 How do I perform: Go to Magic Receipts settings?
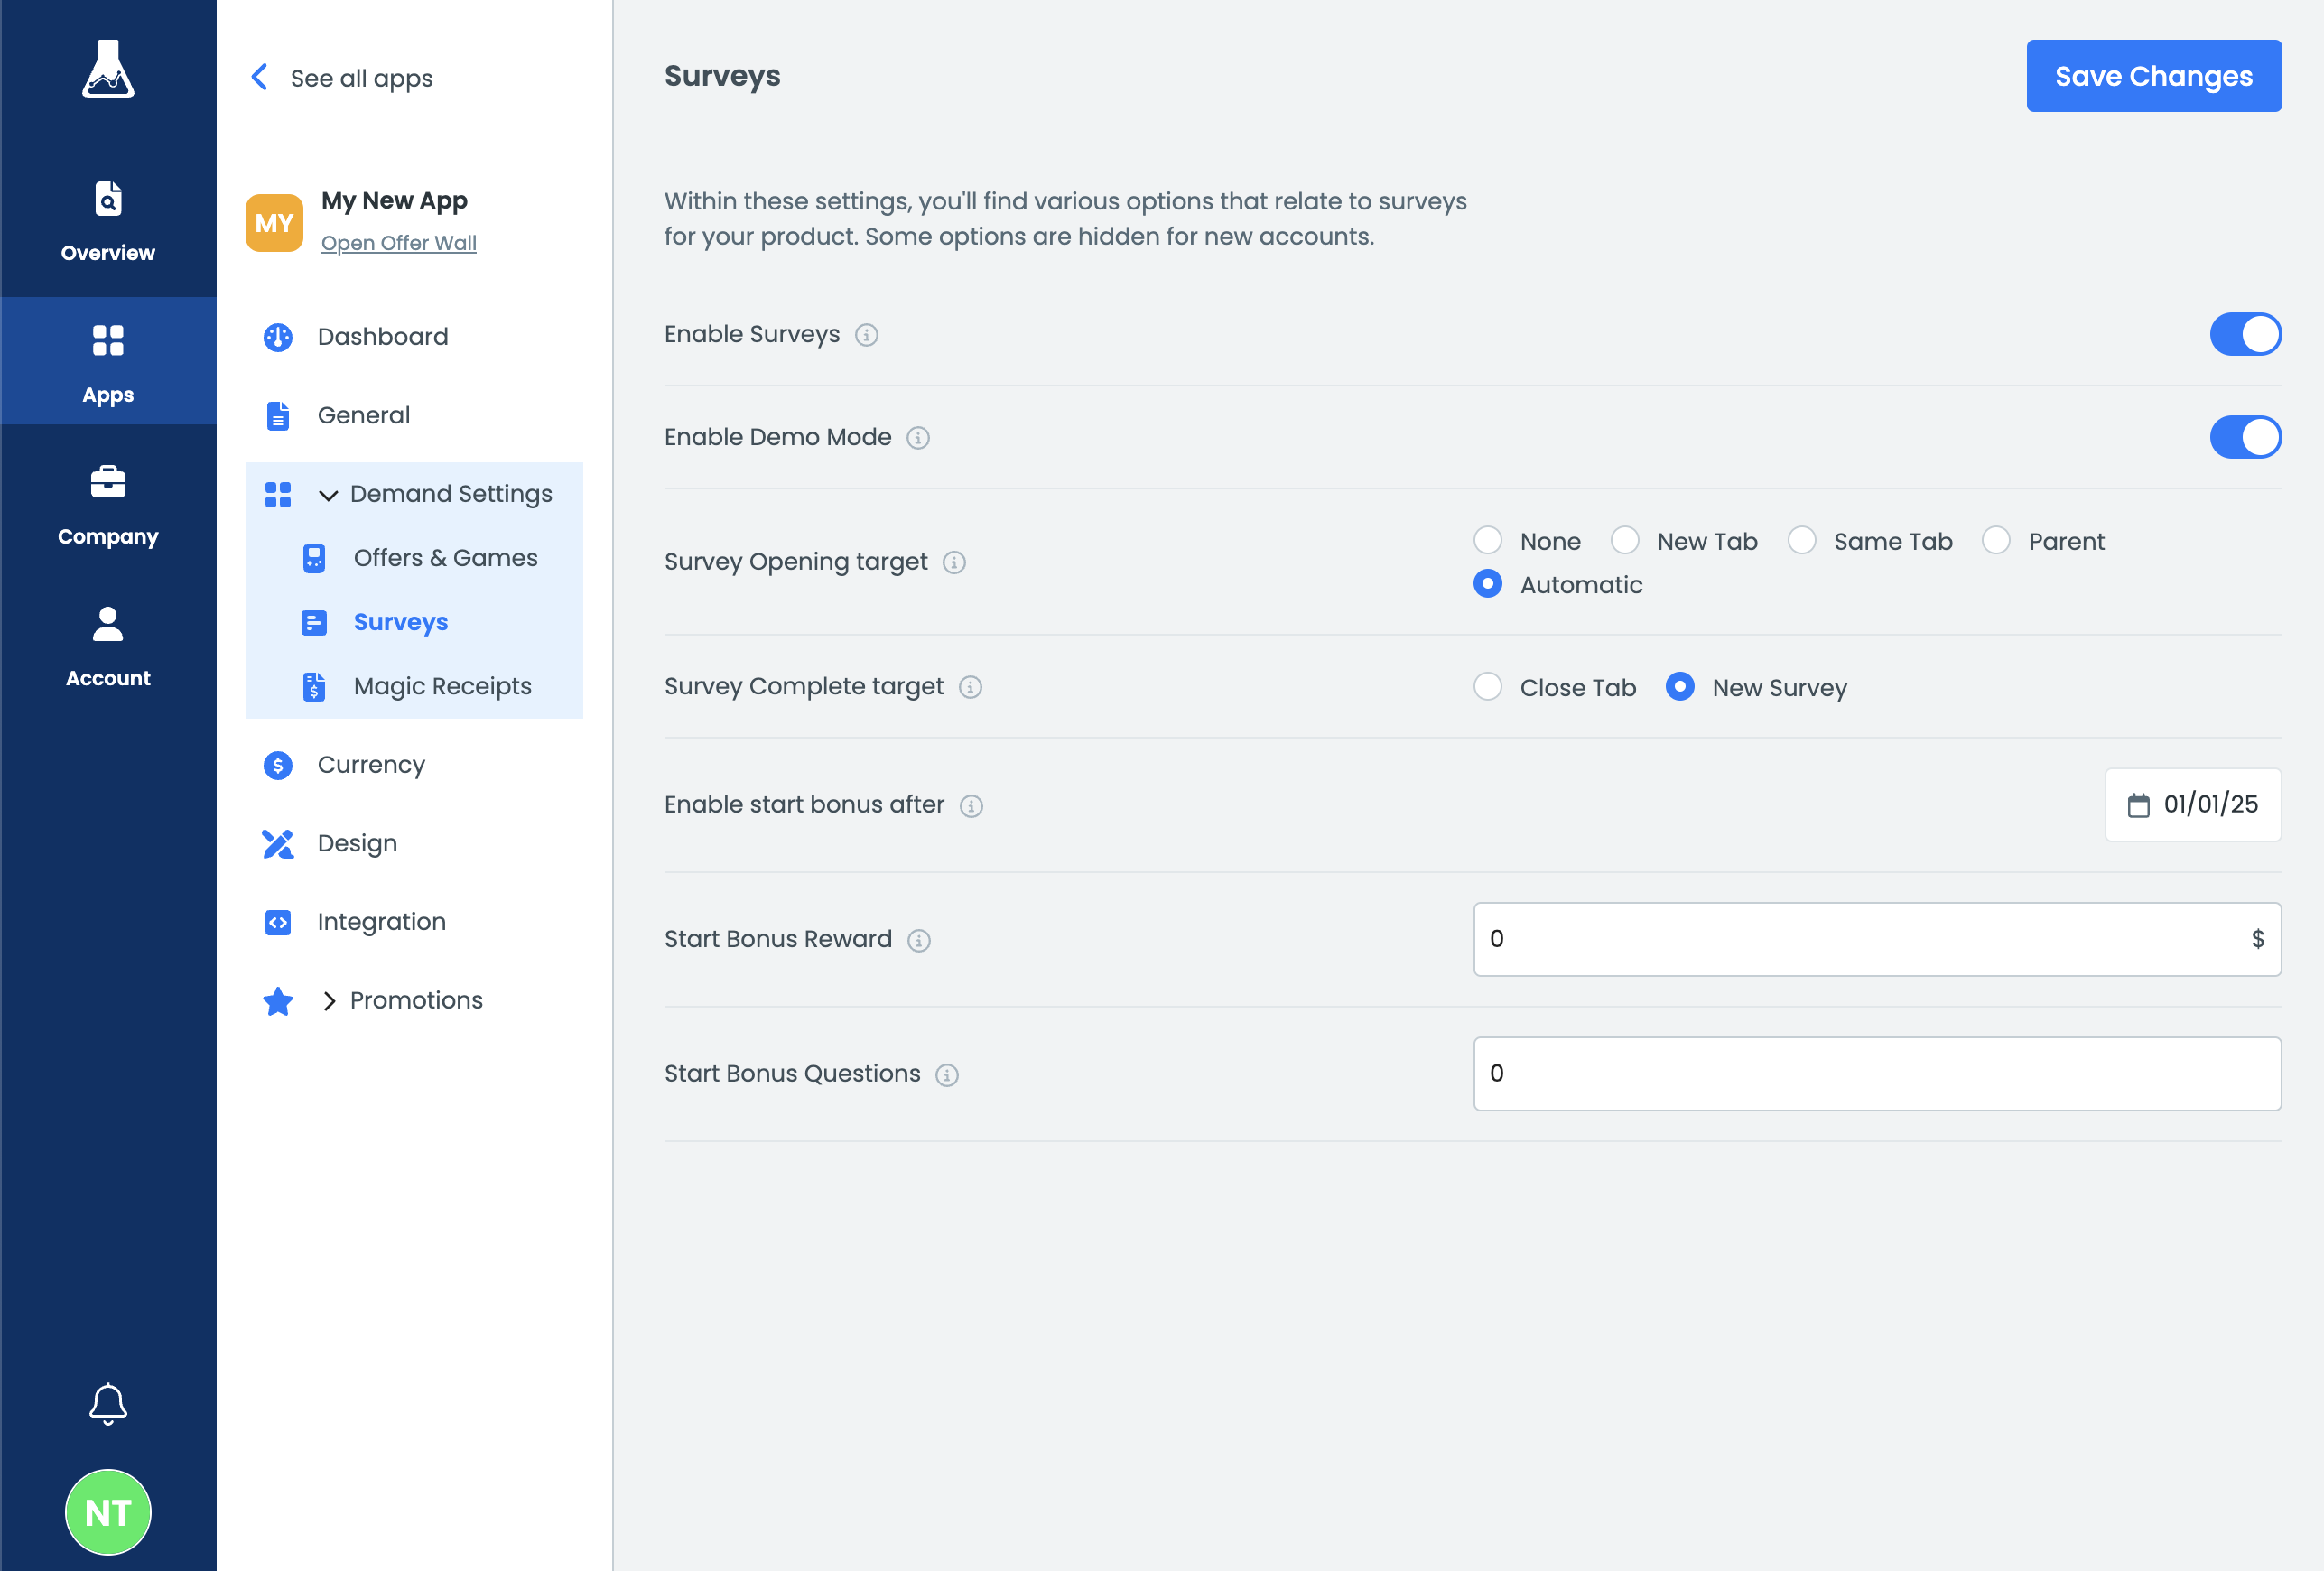click(x=442, y=686)
